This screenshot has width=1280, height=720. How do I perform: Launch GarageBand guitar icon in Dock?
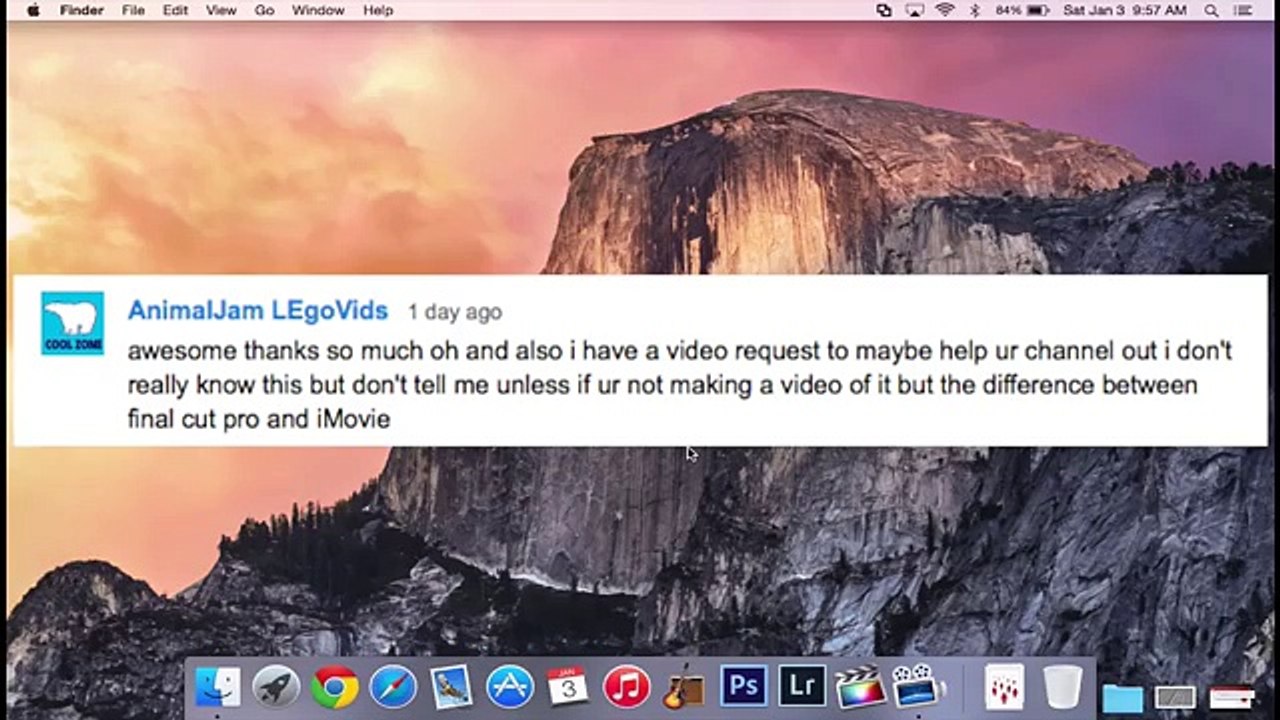click(685, 687)
